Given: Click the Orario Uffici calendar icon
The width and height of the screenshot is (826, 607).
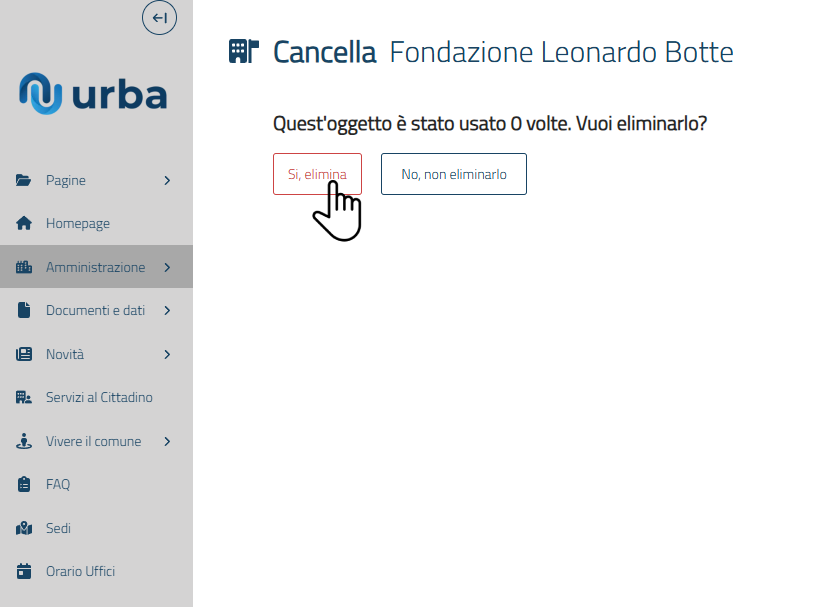Looking at the screenshot, I should (x=25, y=572).
